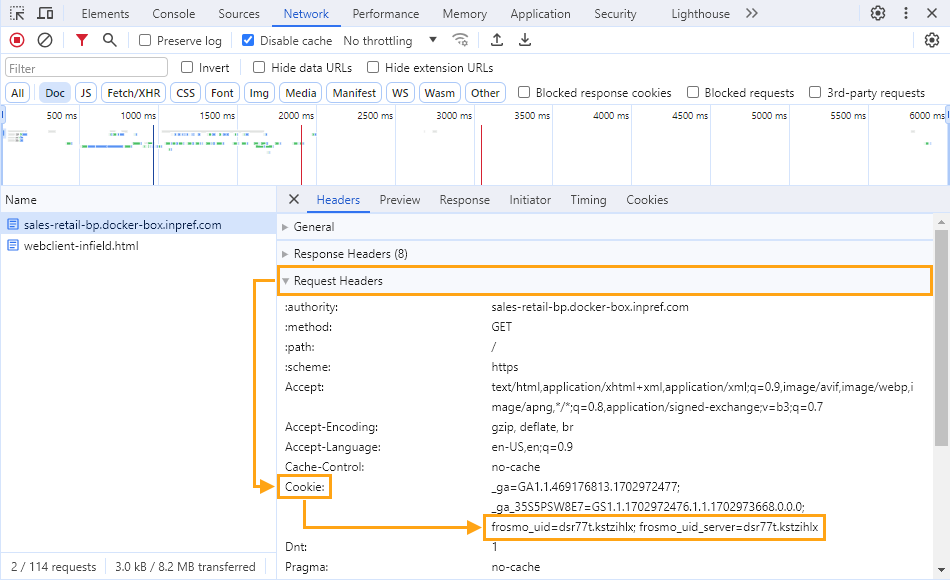Screen dimensions: 950x580
Task: Expand Response Headers (8) section
Action: 350,254
